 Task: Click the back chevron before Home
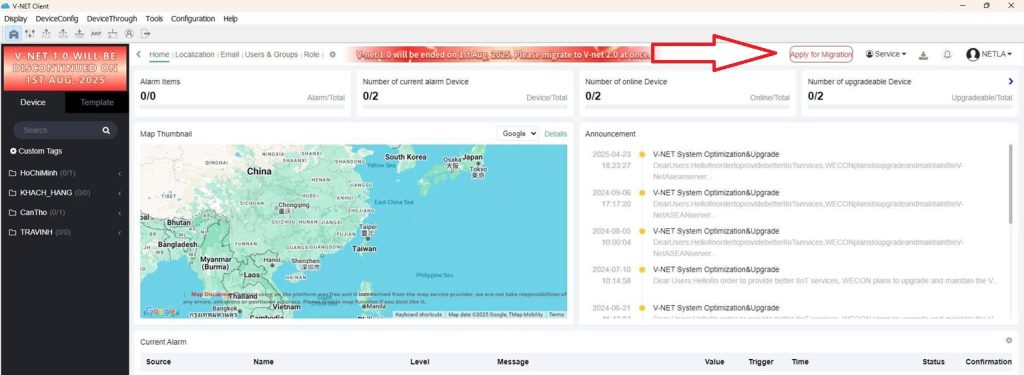coord(138,54)
